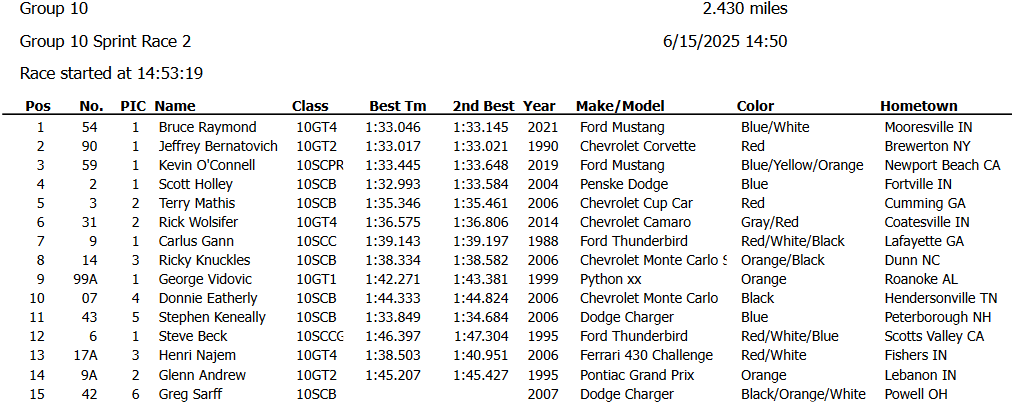Click the Make/Model column header
The width and height of the screenshot is (1012, 410).
click(x=620, y=107)
